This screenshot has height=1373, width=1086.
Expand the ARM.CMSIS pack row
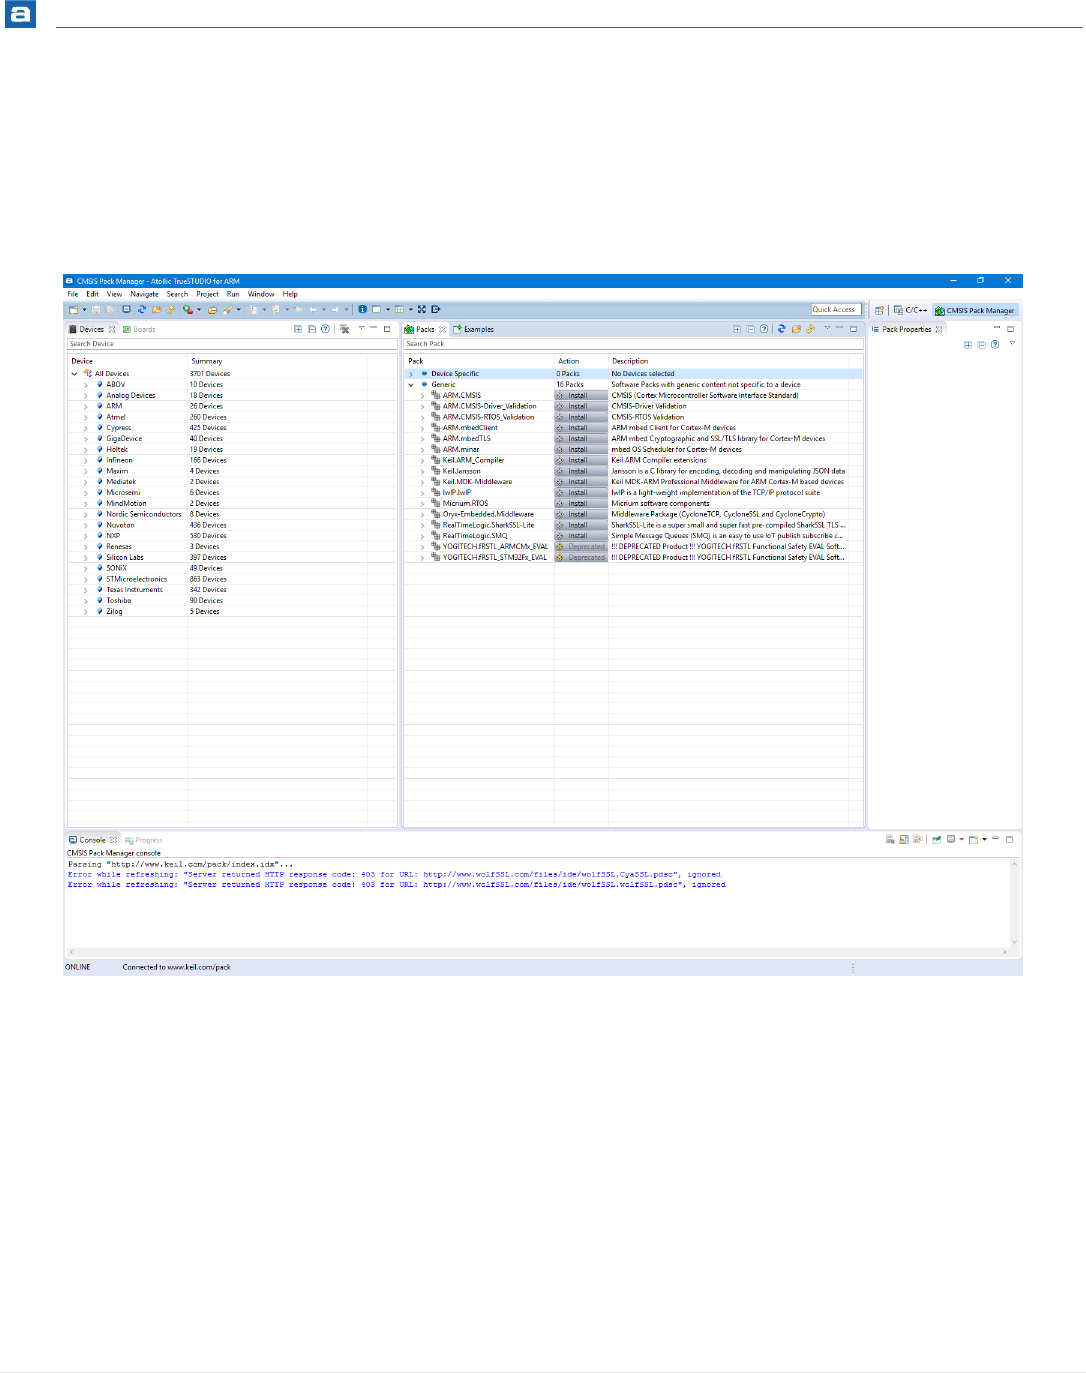pos(422,395)
